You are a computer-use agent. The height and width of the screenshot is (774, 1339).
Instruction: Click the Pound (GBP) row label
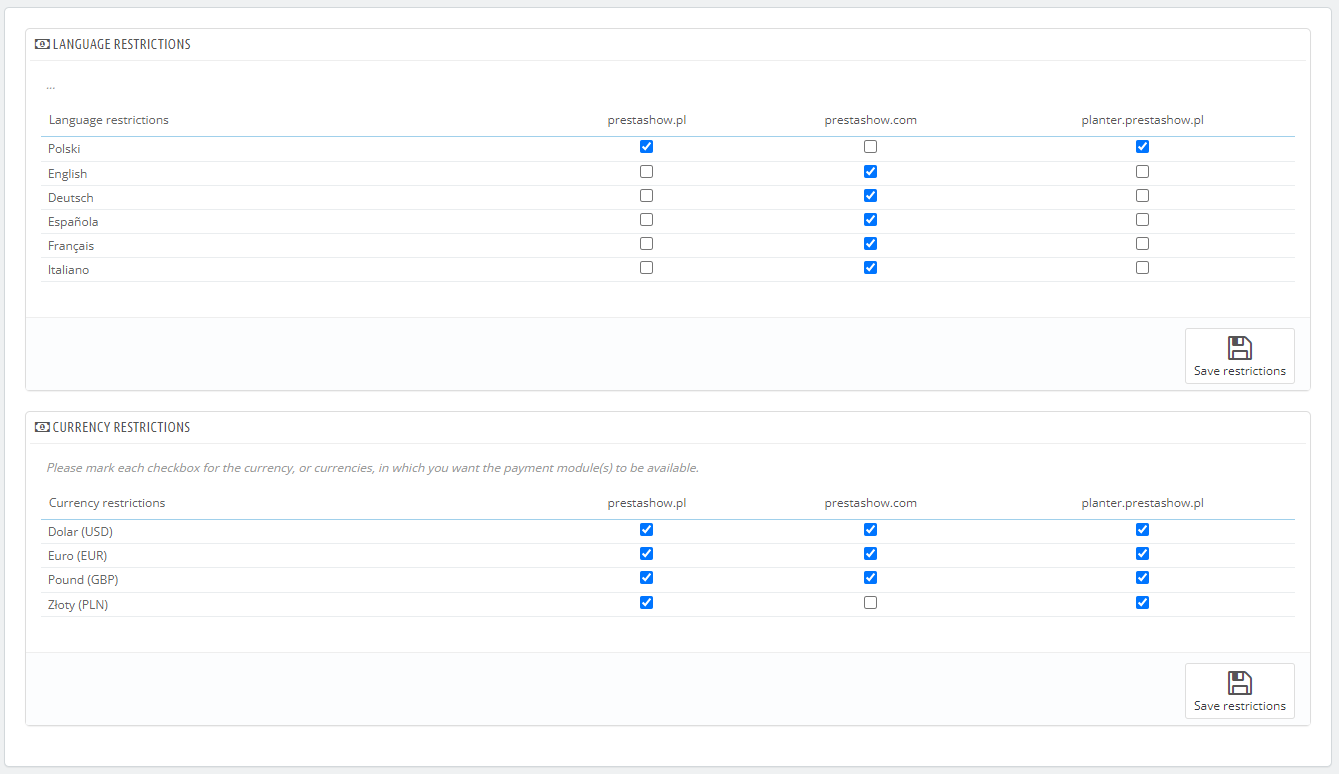coord(83,580)
